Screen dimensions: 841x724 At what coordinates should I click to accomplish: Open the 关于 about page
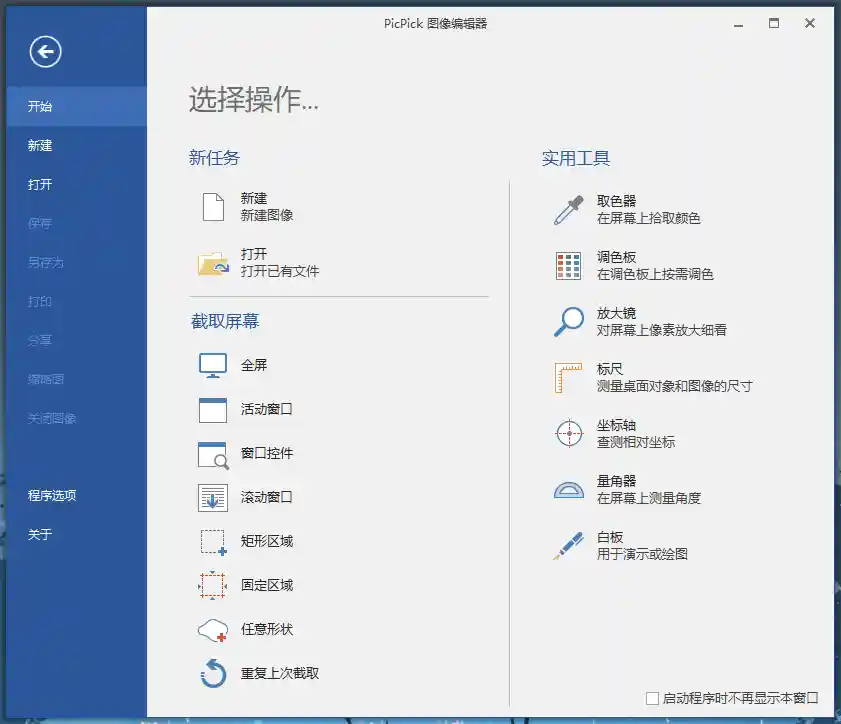pyautogui.click(x=39, y=535)
